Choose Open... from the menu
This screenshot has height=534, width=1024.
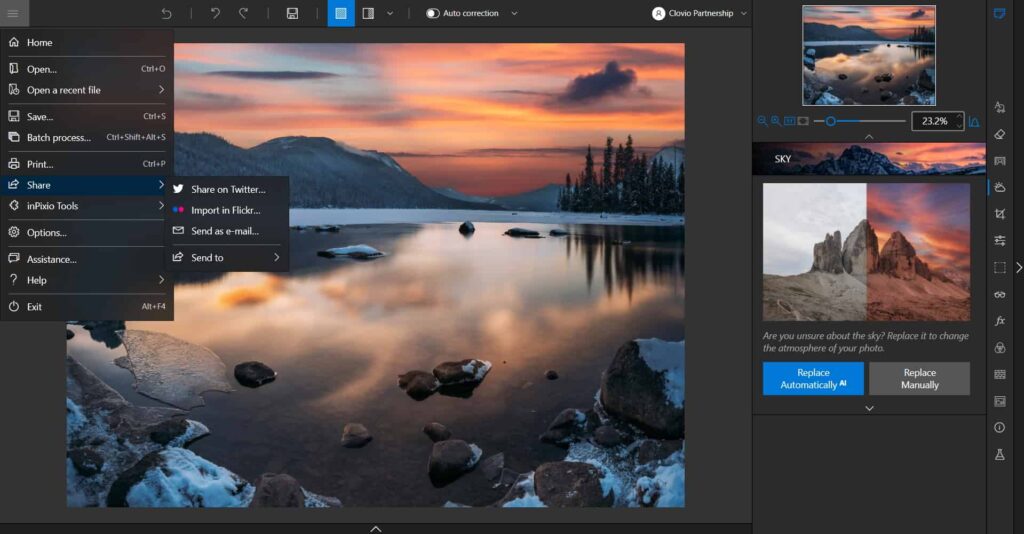coord(87,69)
